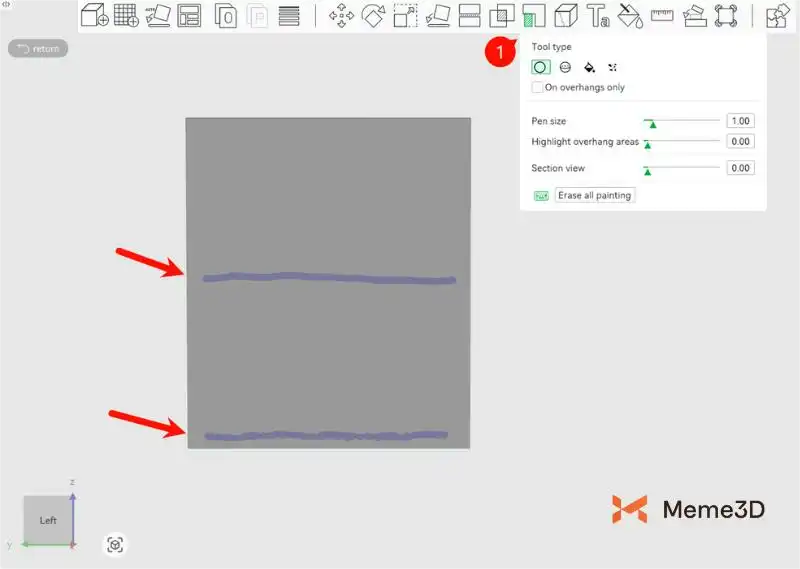Choose the fill bucket tool type
800x569 pixels.
point(589,67)
